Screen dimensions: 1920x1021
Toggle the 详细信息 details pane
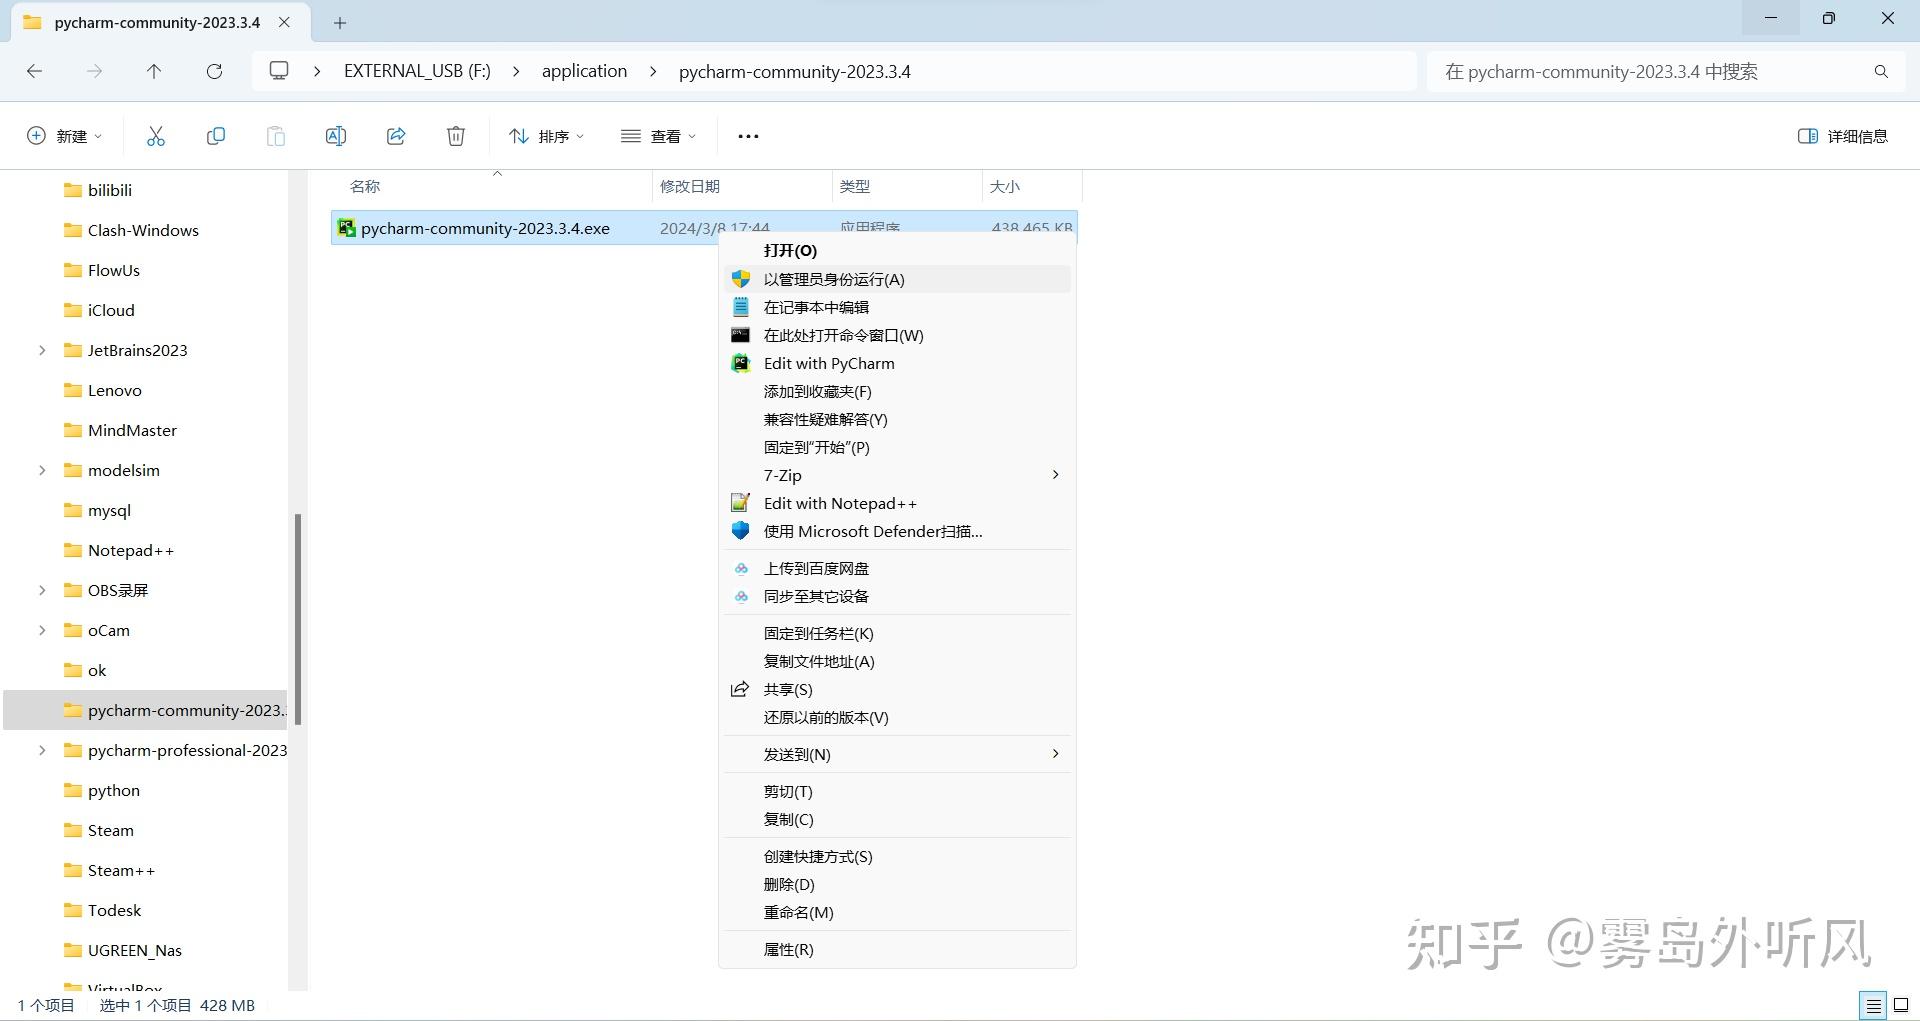[x=1841, y=135]
